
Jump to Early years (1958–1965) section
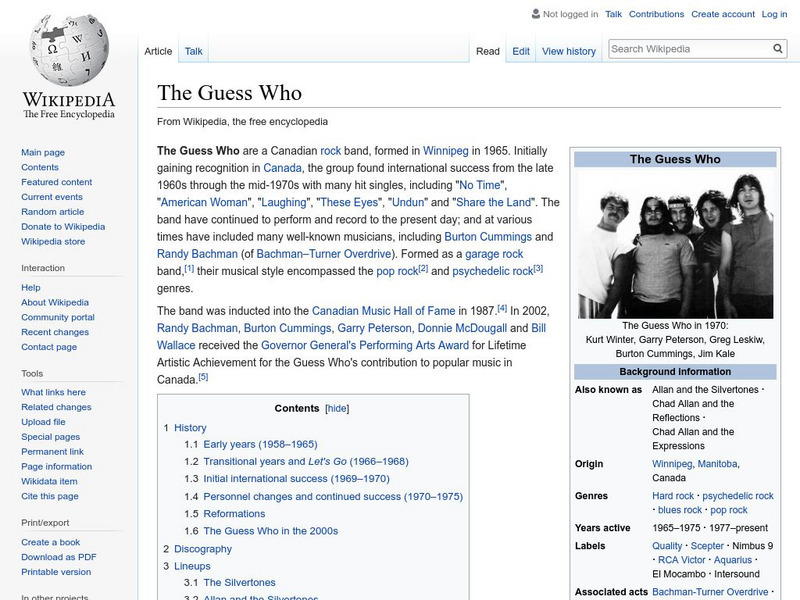(260, 444)
